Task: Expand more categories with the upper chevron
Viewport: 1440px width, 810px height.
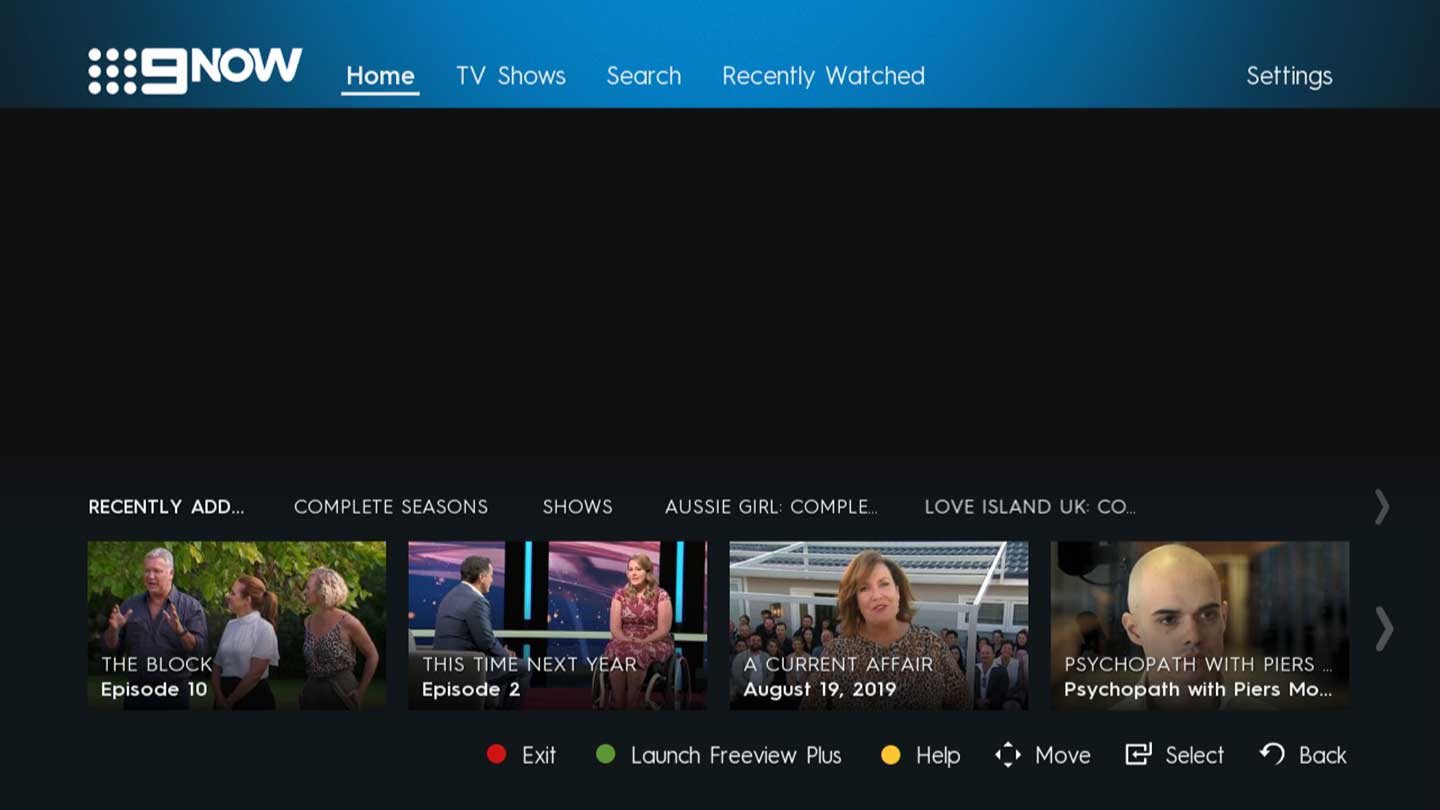Action: point(1382,507)
